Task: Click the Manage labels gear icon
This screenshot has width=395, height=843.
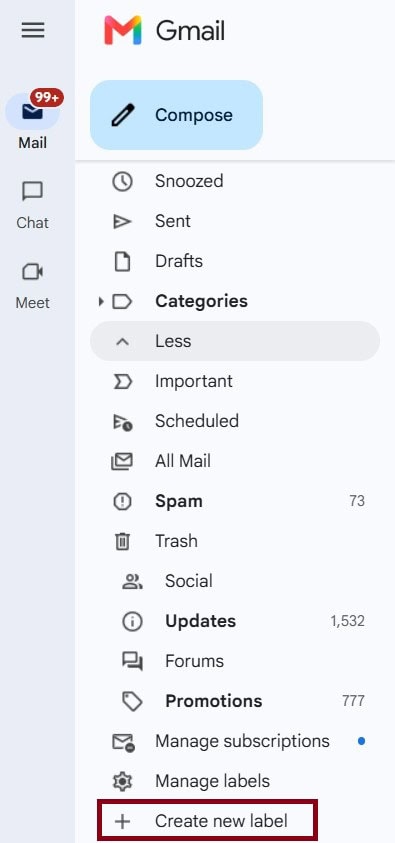Action: 123,781
